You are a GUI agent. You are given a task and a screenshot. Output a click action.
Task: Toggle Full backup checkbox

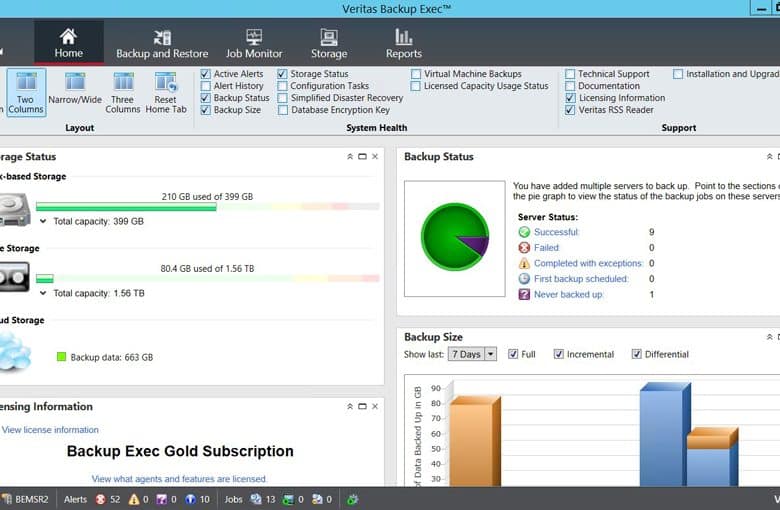coord(513,354)
